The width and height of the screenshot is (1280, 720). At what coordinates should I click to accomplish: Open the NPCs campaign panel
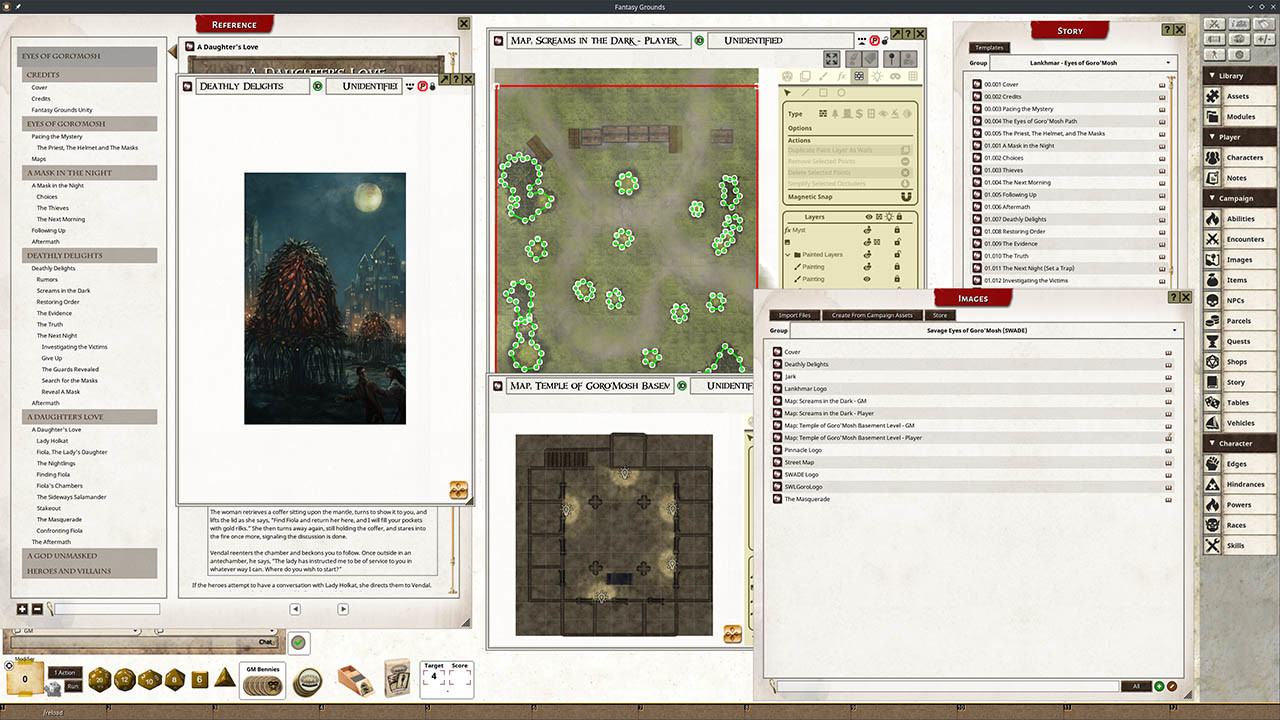(x=1240, y=301)
